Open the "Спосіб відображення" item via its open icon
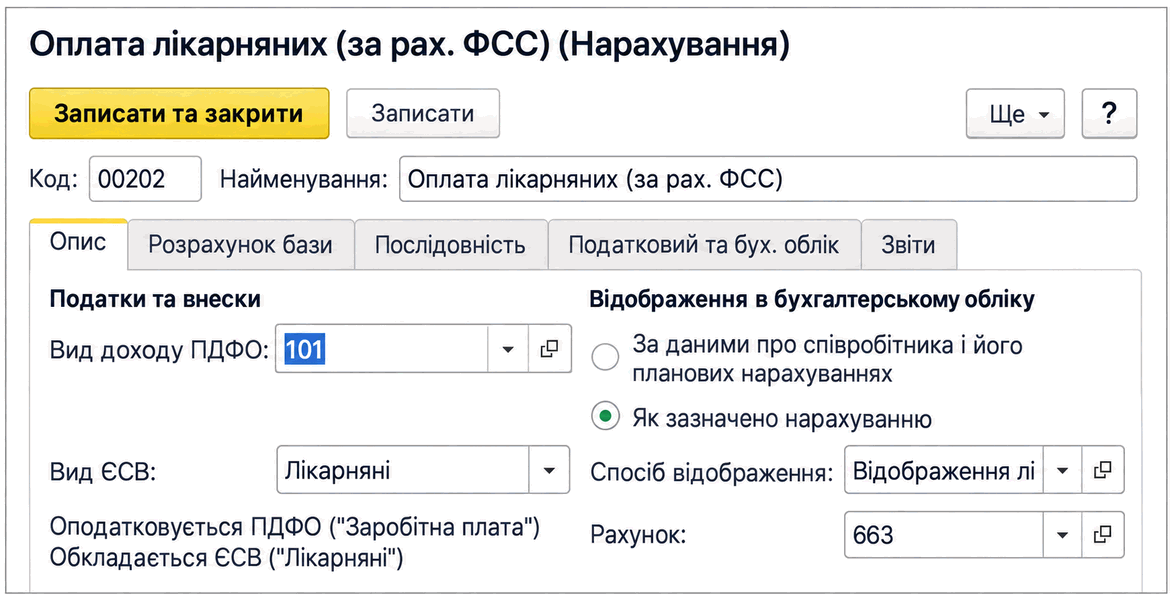The height and width of the screenshot is (603, 1172). [x=1103, y=470]
